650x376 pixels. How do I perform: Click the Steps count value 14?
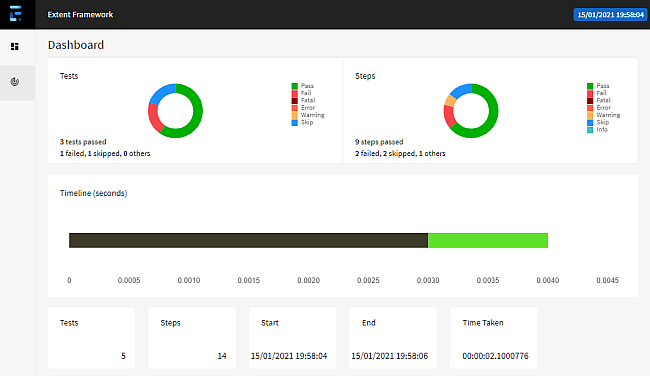click(x=222, y=356)
